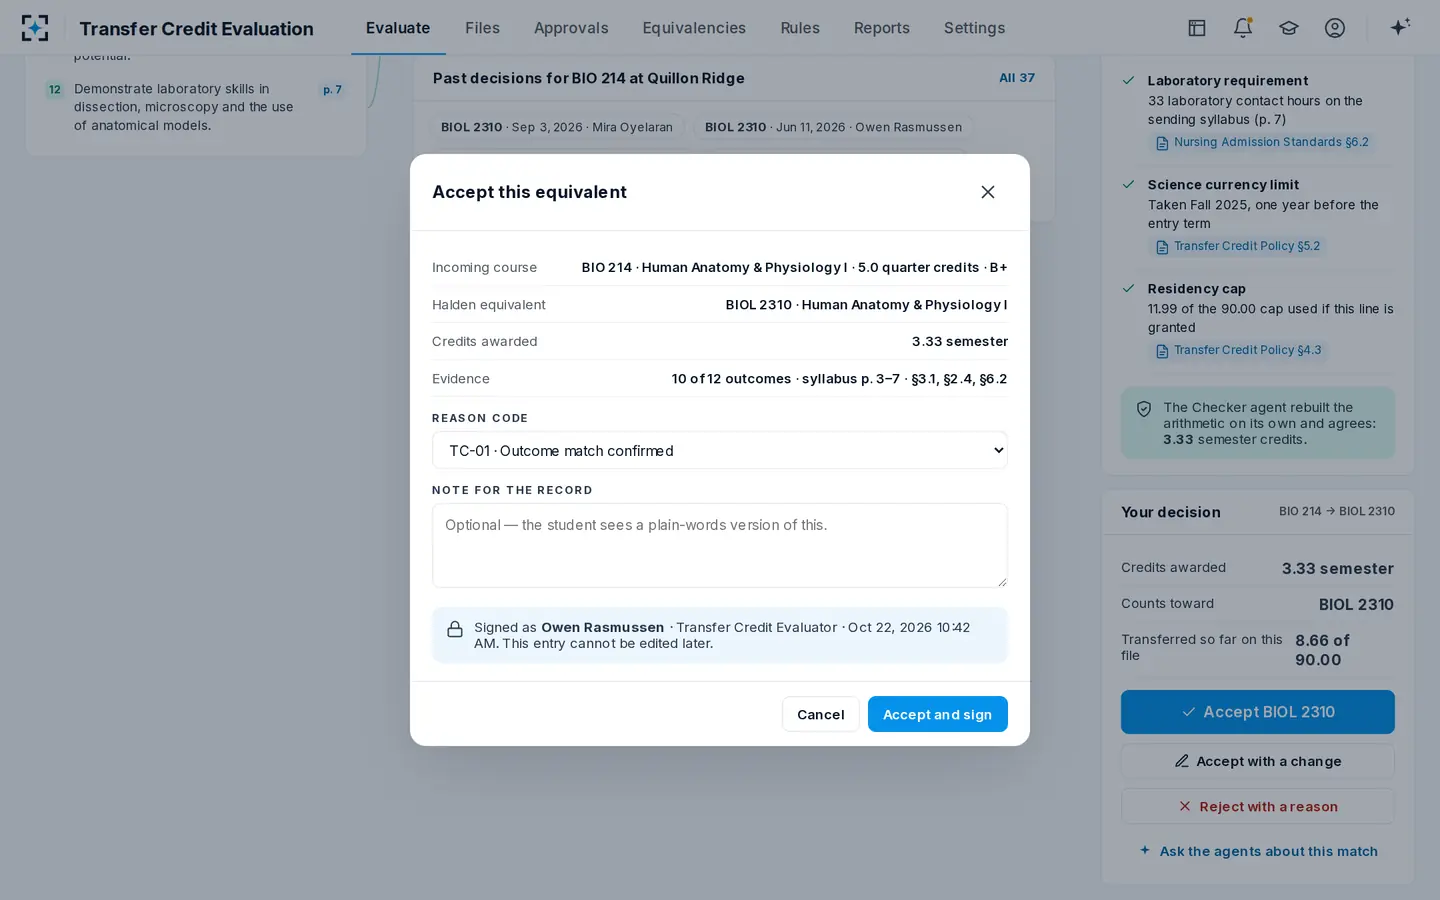Open the Equivalencies tab
Image resolution: width=1440 pixels, height=900 pixels.
coord(694,28)
